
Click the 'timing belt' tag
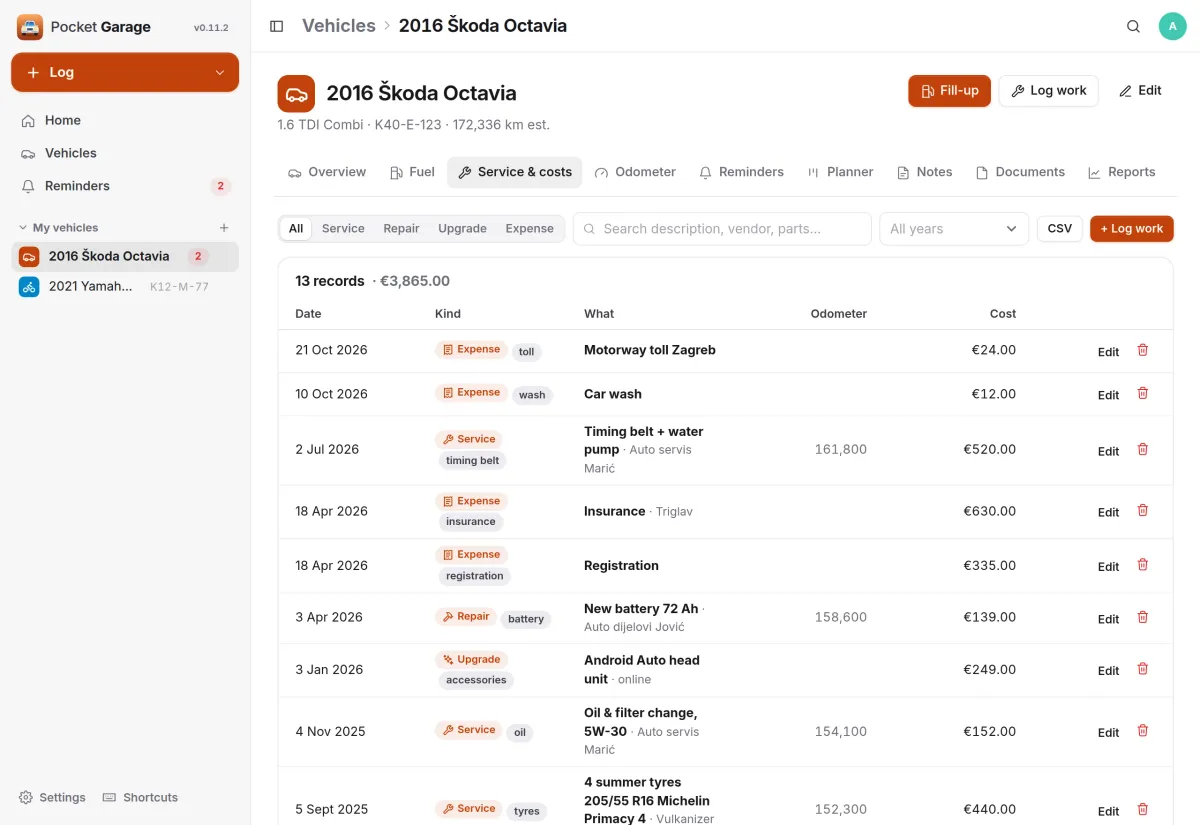472,461
